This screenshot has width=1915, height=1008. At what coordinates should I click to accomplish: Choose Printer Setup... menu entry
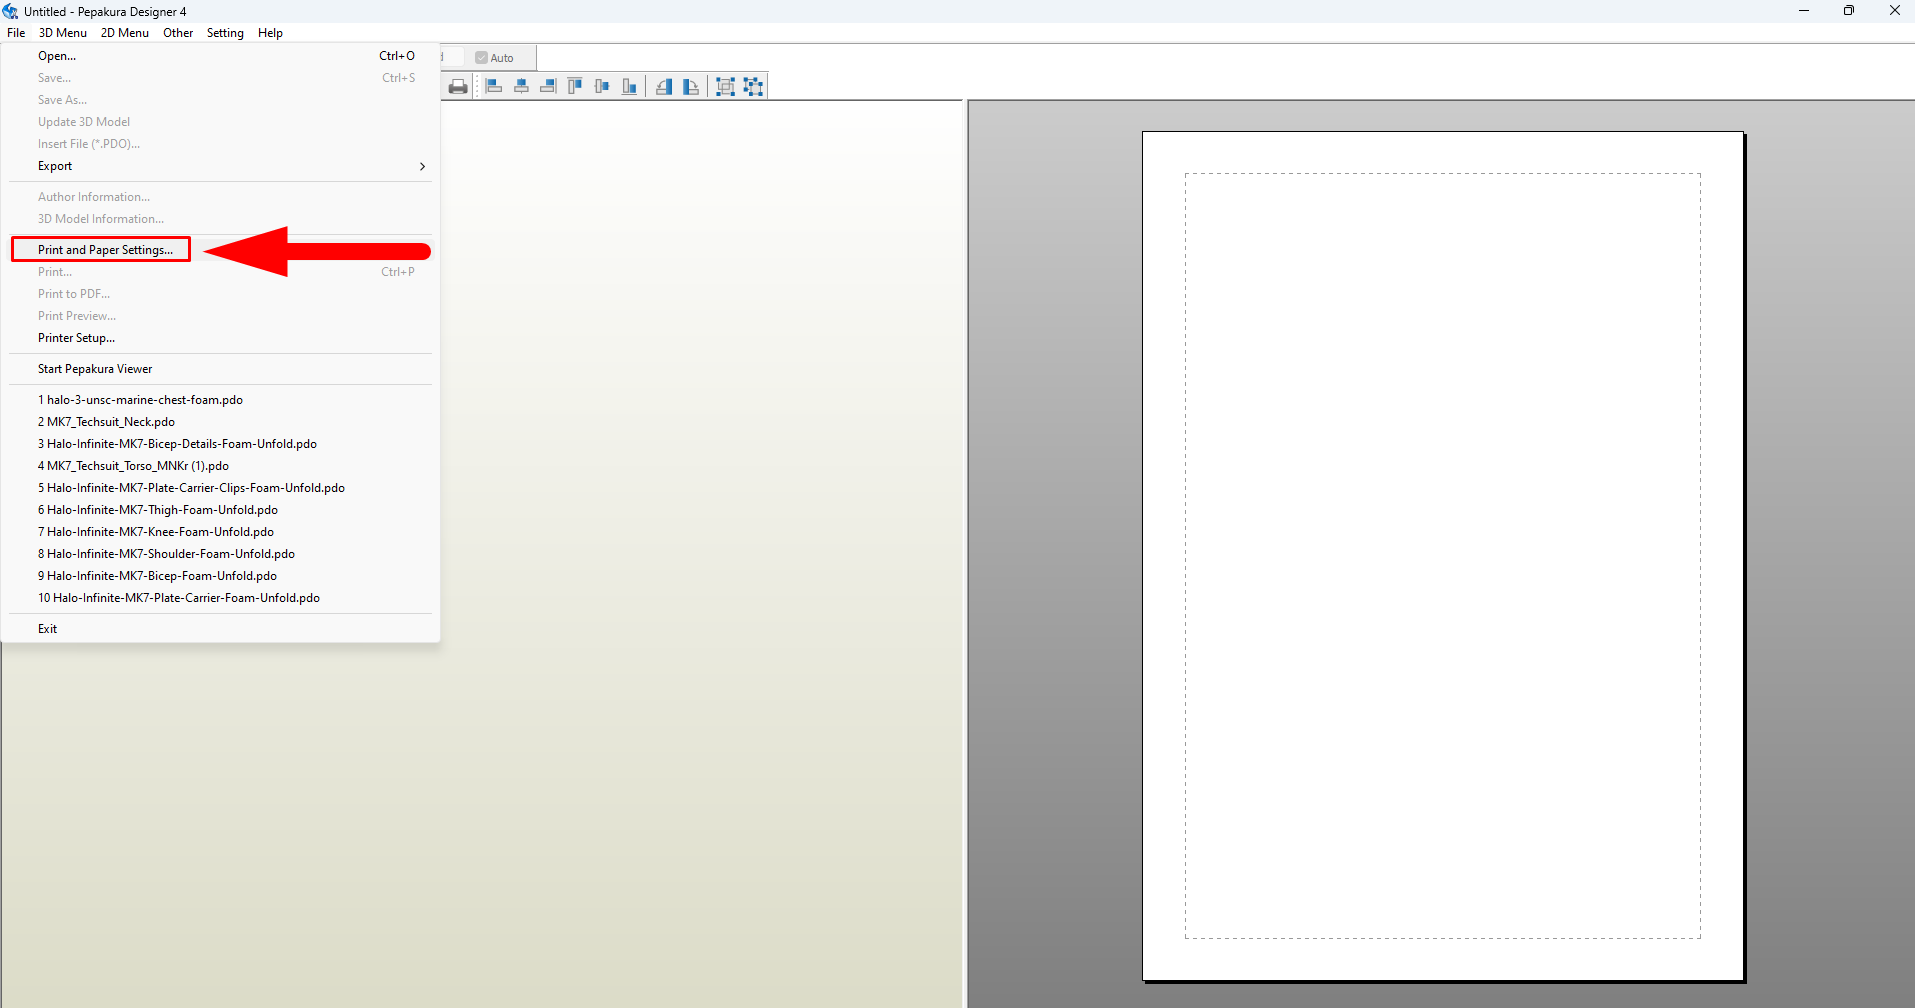(x=221, y=338)
